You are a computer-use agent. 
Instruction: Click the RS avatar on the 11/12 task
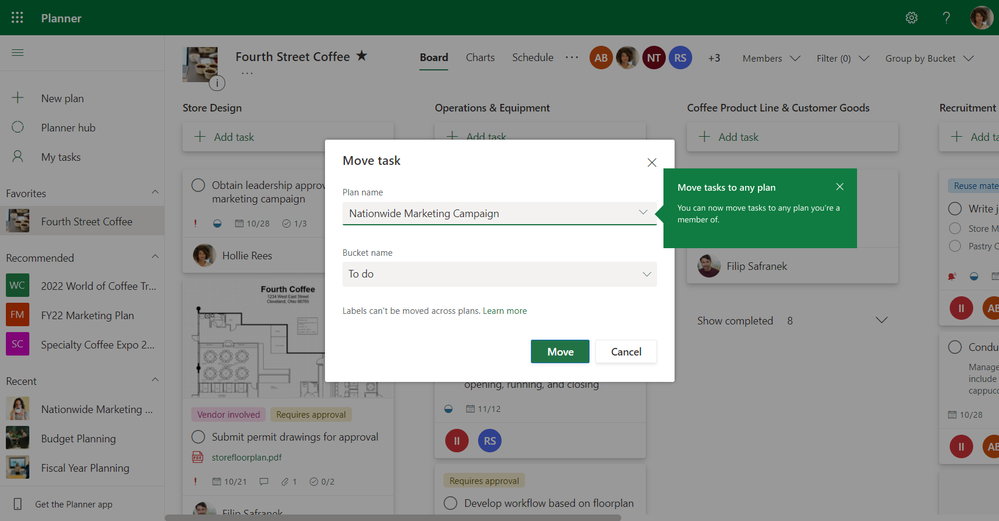coord(489,440)
